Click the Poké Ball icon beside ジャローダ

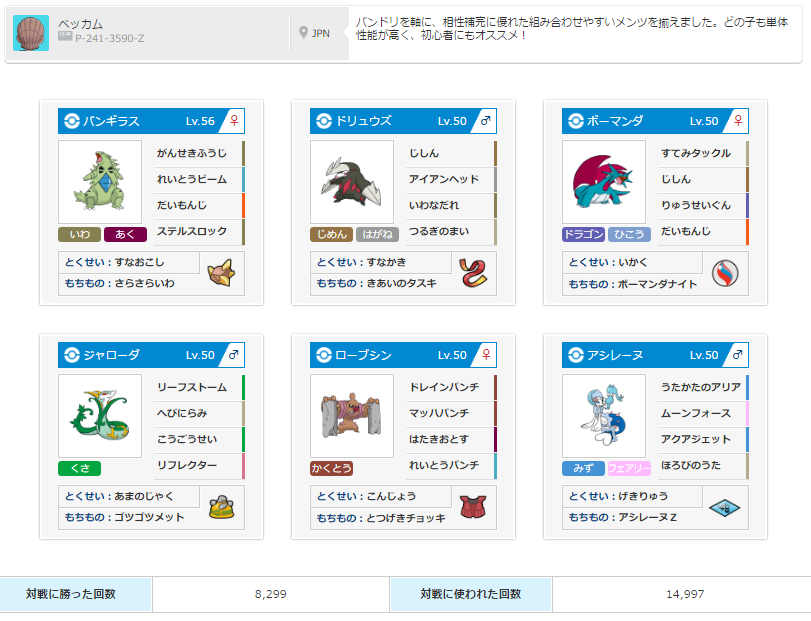[x=72, y=355]
